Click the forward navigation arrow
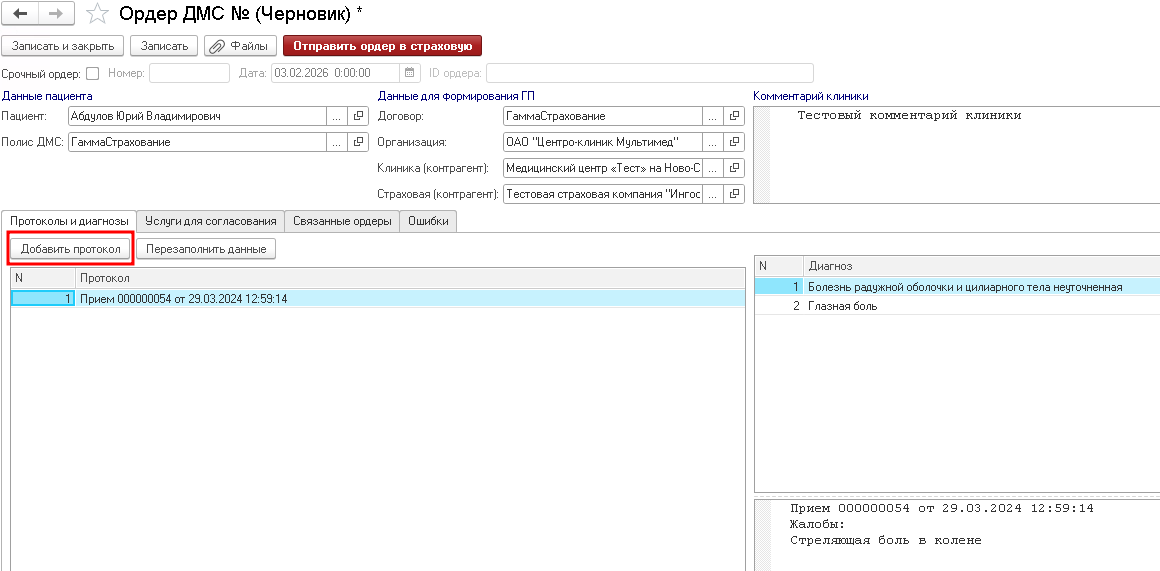This screenshot has width=1160, height=571. point(56,14)
